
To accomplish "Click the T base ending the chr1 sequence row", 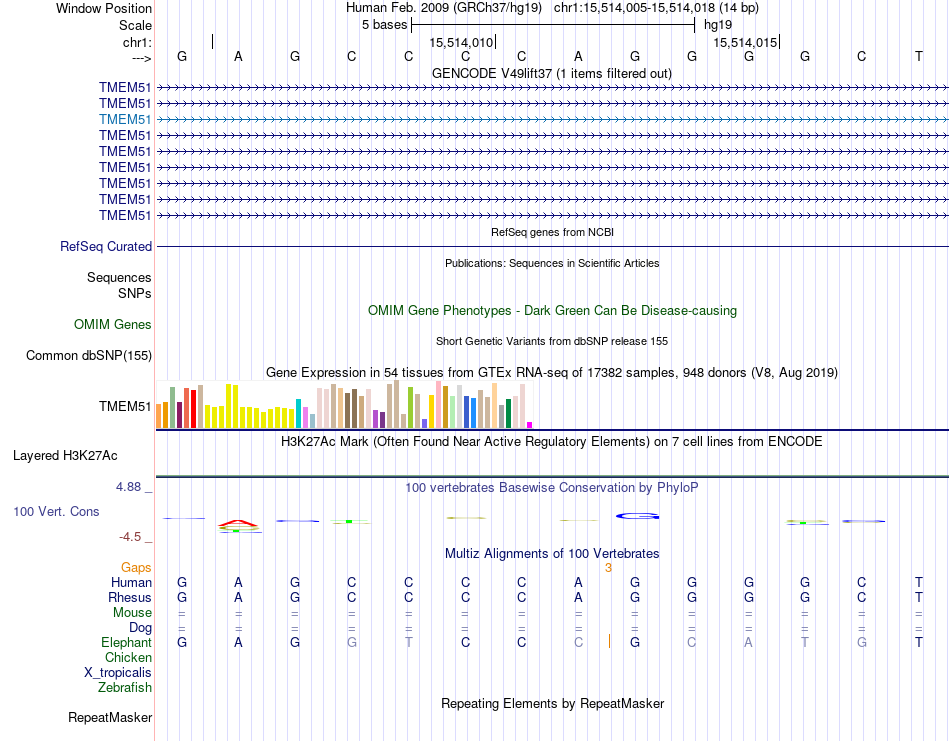I will [918, 56].
